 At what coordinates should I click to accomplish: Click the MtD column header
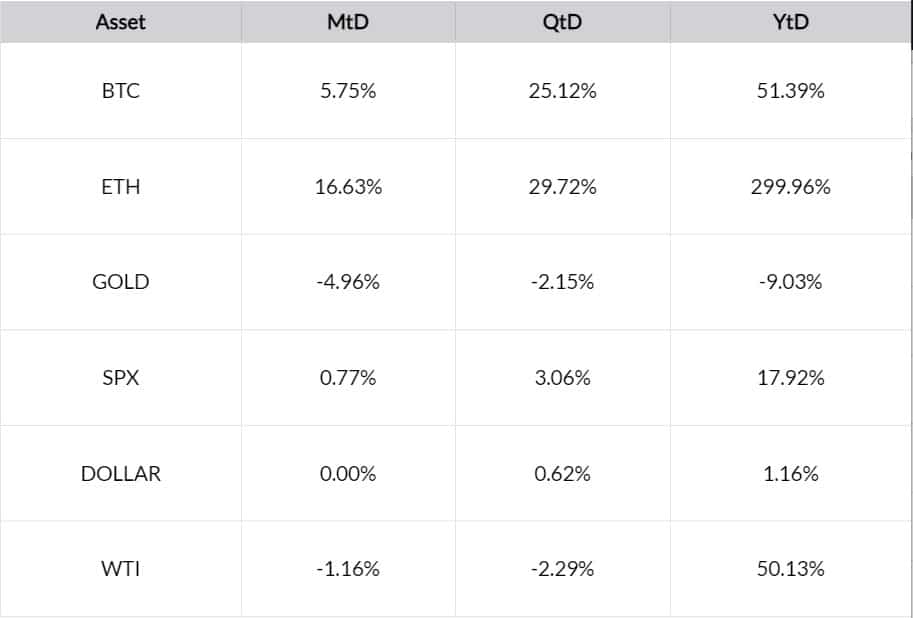click(x=348, y=22)
